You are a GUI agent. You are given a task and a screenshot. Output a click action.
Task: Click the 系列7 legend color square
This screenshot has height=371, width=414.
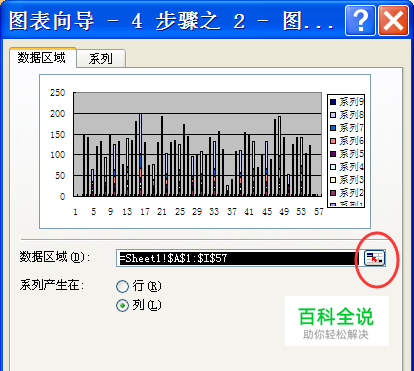pyautogui.click(x=333, y=128)
